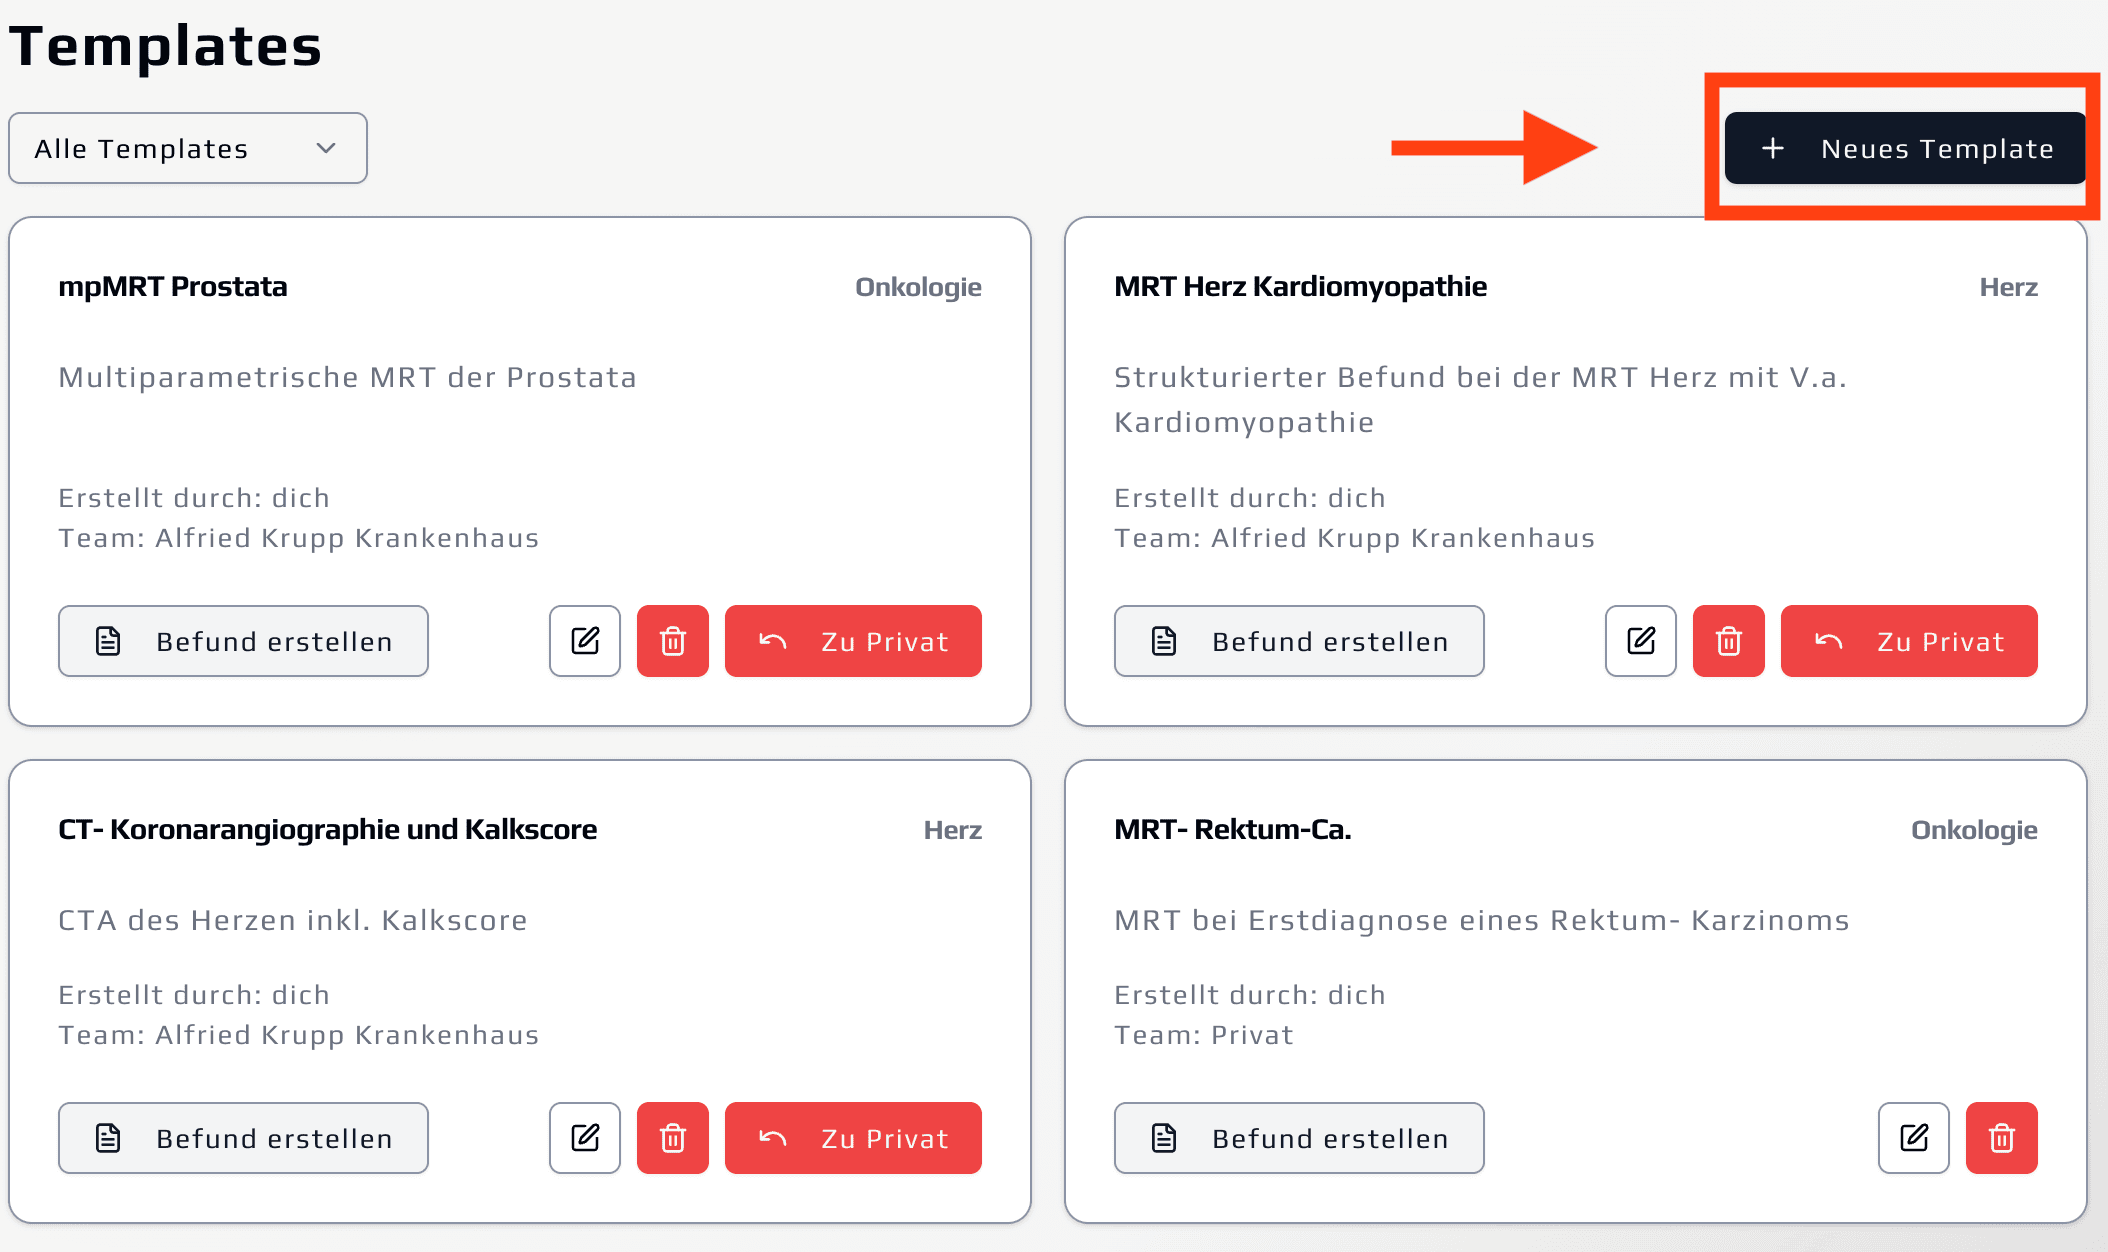
Task: Create Befund from CT-Koronarangiographie template
Action: (243, 1138)
